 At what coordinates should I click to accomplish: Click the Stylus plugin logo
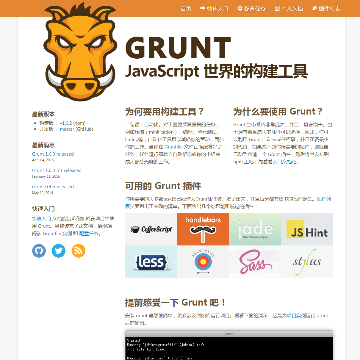pos(307,262)
